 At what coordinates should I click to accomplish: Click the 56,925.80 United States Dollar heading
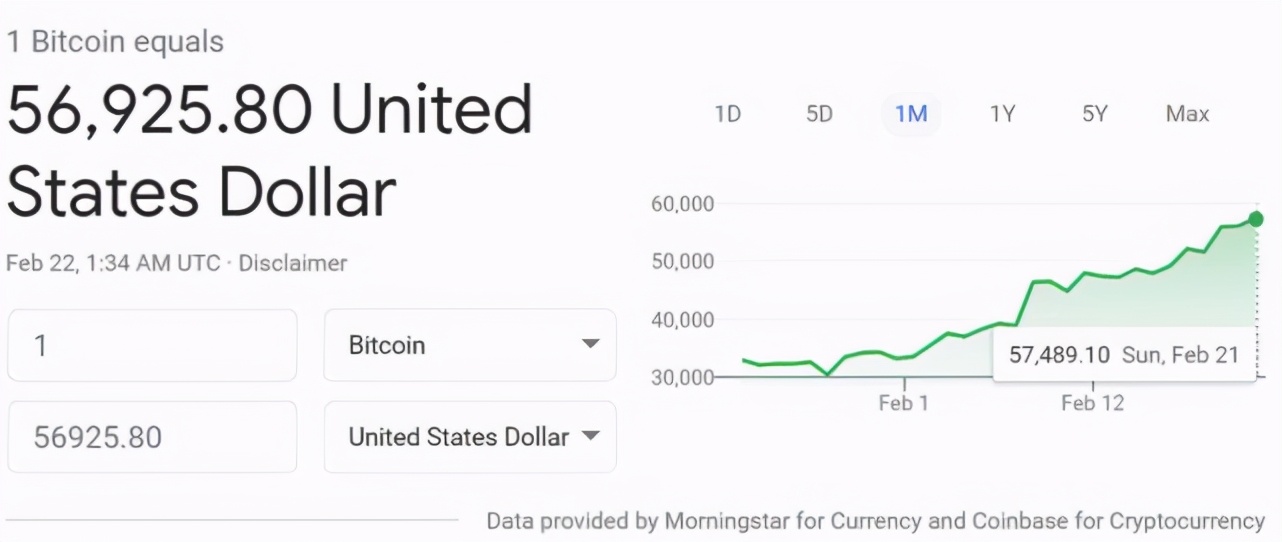270,150
